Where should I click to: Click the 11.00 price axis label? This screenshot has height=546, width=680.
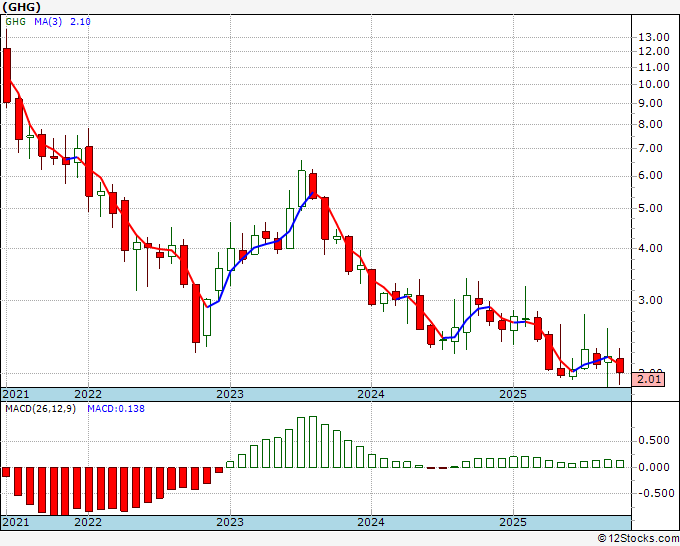coord(654,67)
